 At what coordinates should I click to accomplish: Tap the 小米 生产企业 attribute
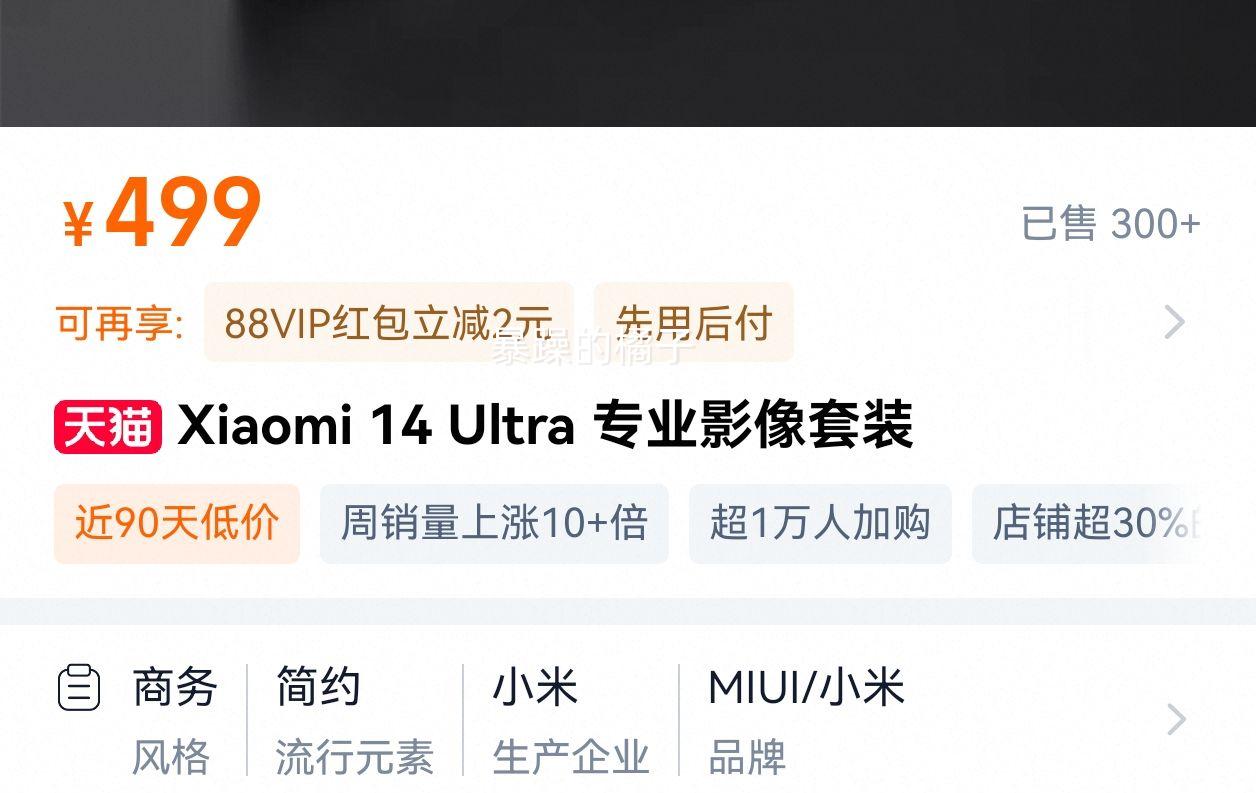click(x=570, y=721)
